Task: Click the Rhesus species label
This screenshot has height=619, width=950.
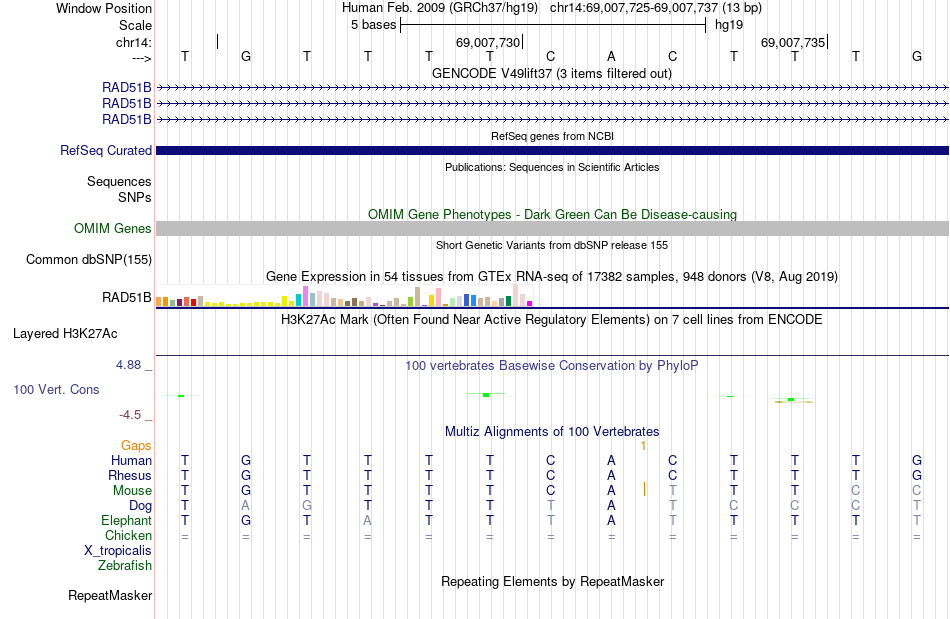Action: pyautogui.click(x=130, y=476)
